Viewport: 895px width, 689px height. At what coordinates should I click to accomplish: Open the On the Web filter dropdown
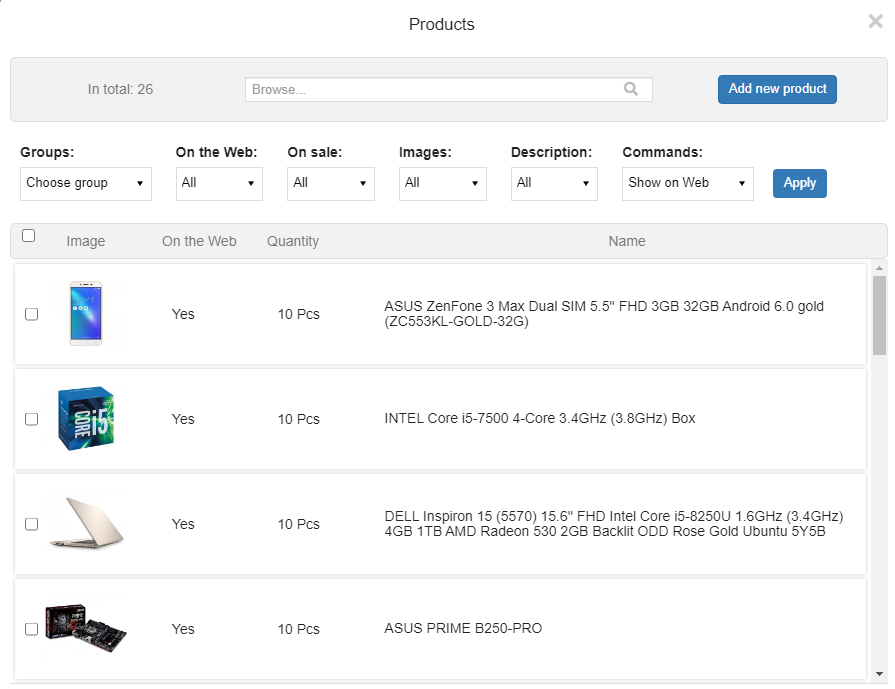click(219, 183)
